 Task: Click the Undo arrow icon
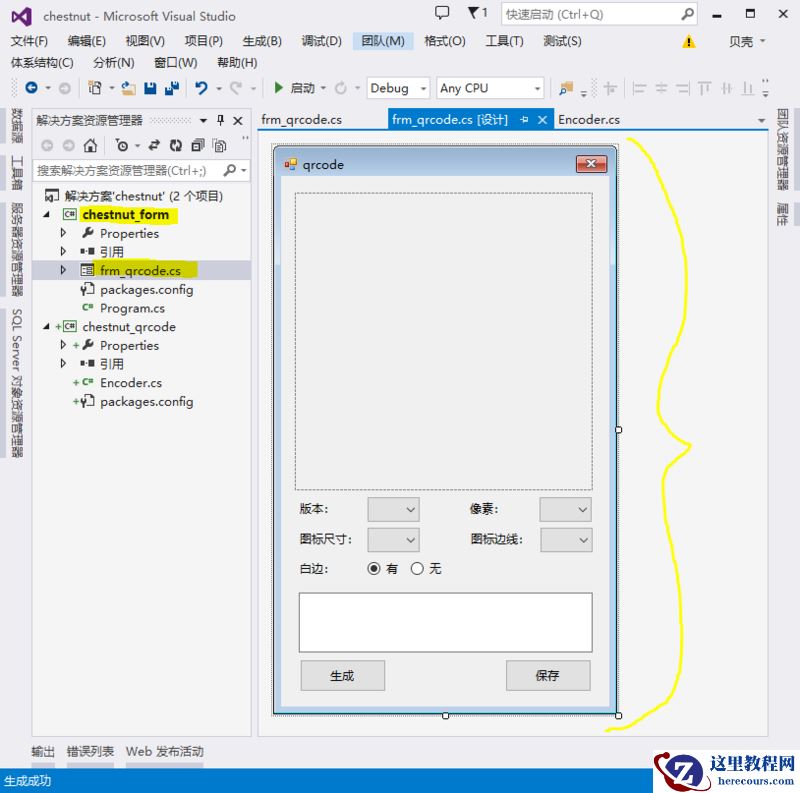(201, 88)
